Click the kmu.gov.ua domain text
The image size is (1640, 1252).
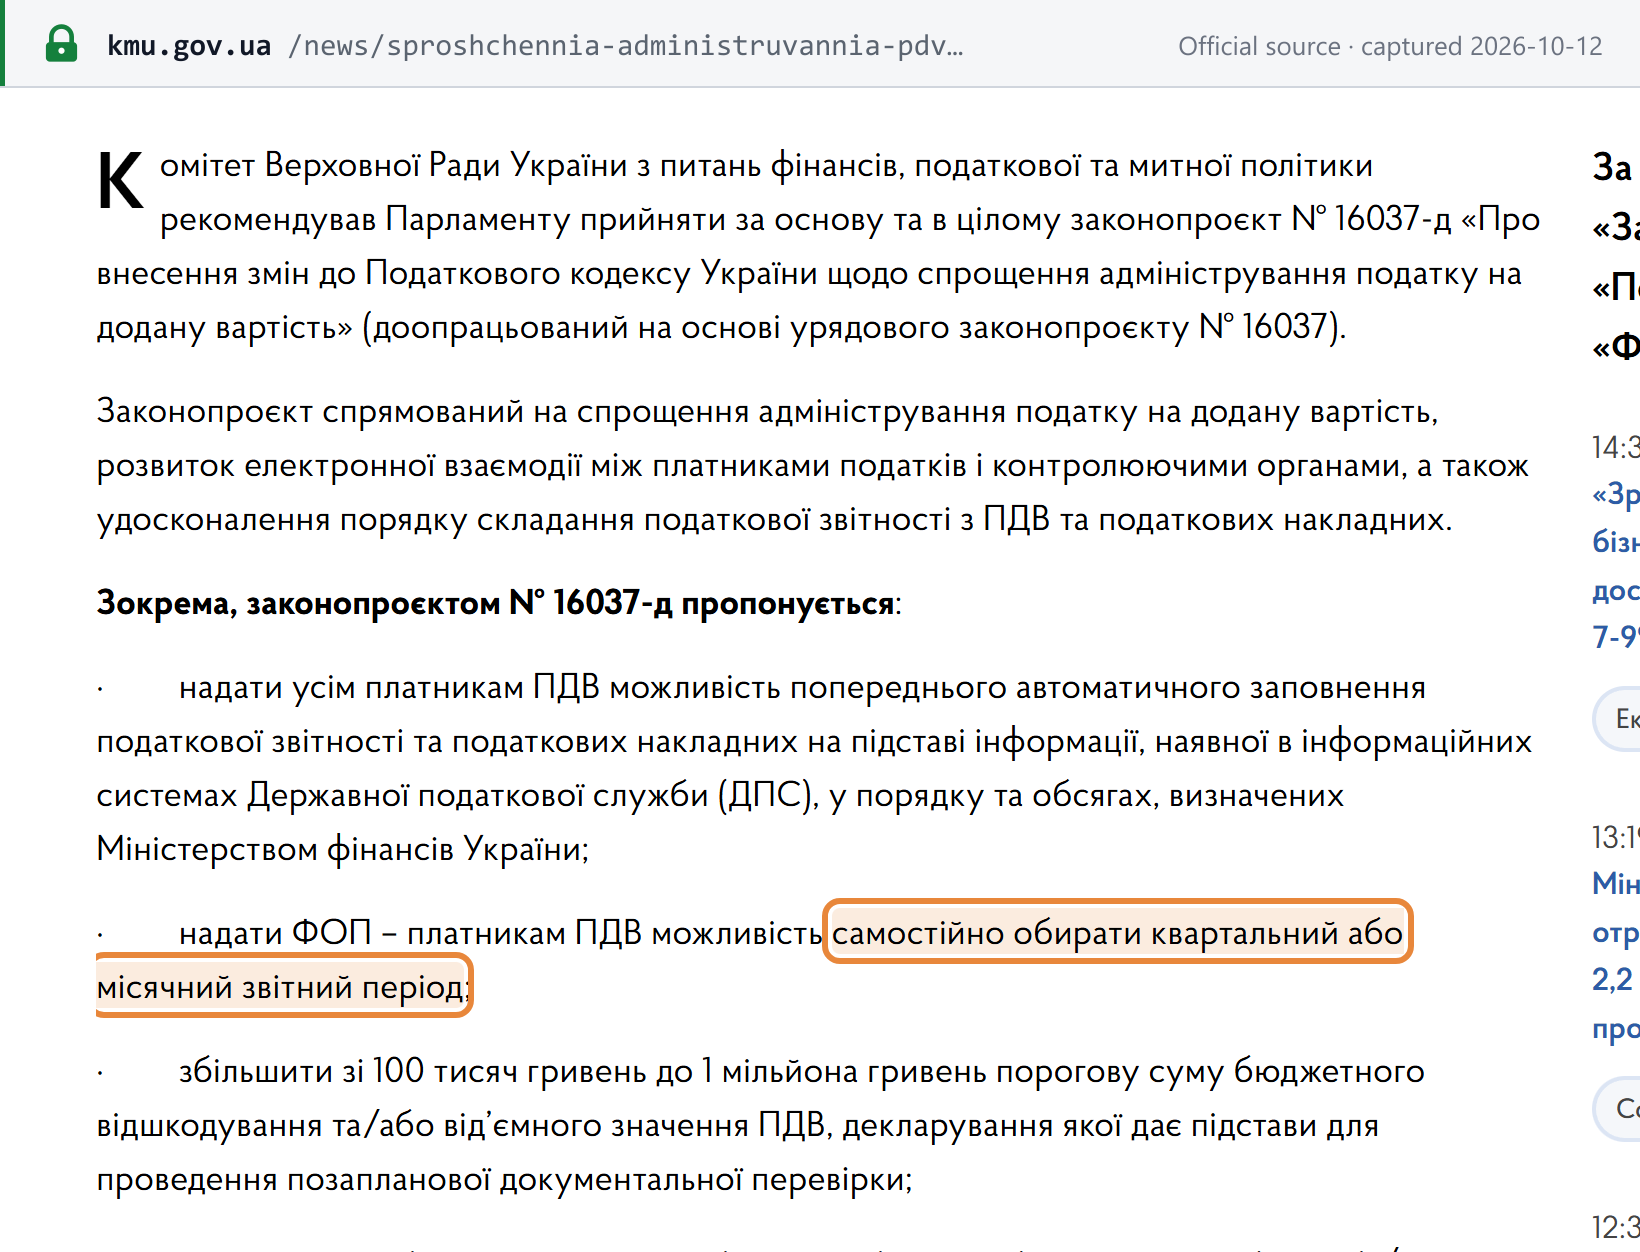point(189,46)
